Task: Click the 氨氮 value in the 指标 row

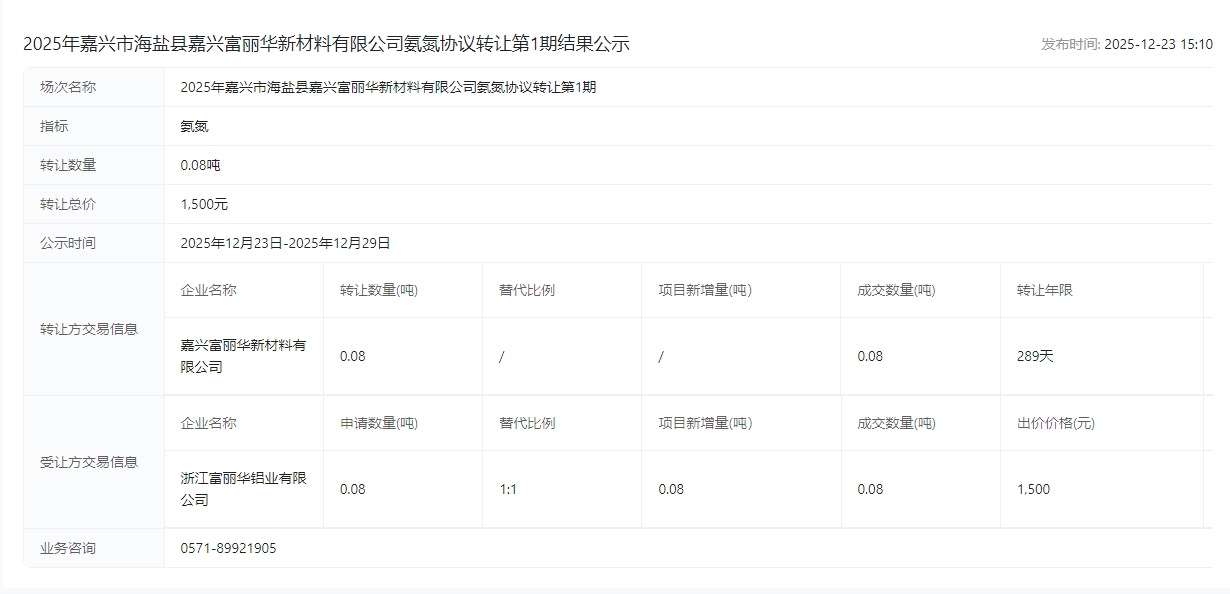Action: [194, 126]
